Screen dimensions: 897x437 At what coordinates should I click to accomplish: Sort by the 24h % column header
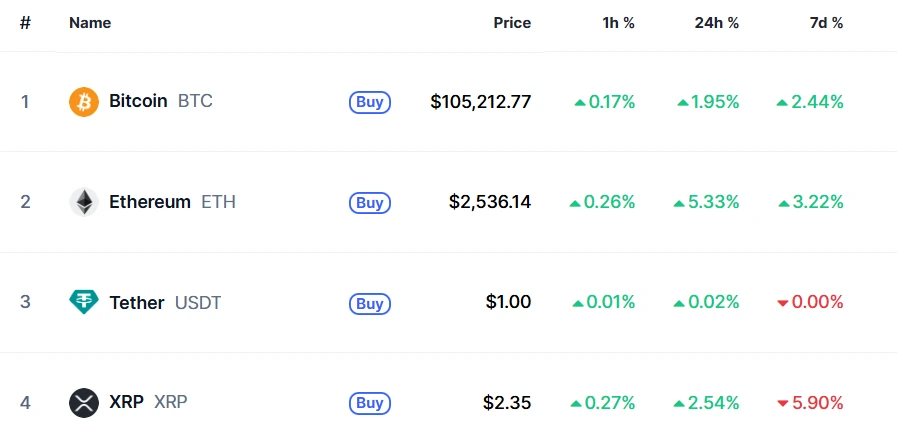(717, 23)
